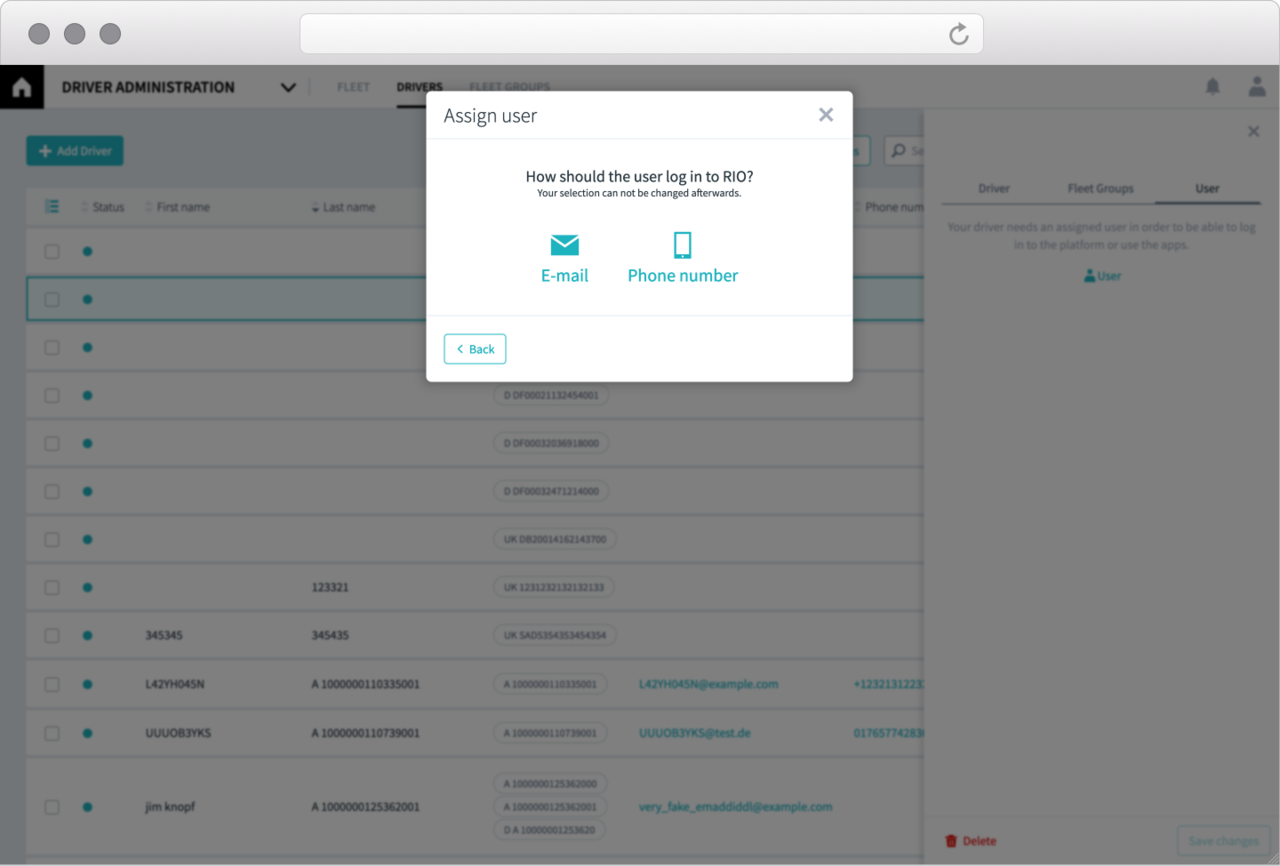
Task: Open the table select-all list icon
Action: click(52, 207)
